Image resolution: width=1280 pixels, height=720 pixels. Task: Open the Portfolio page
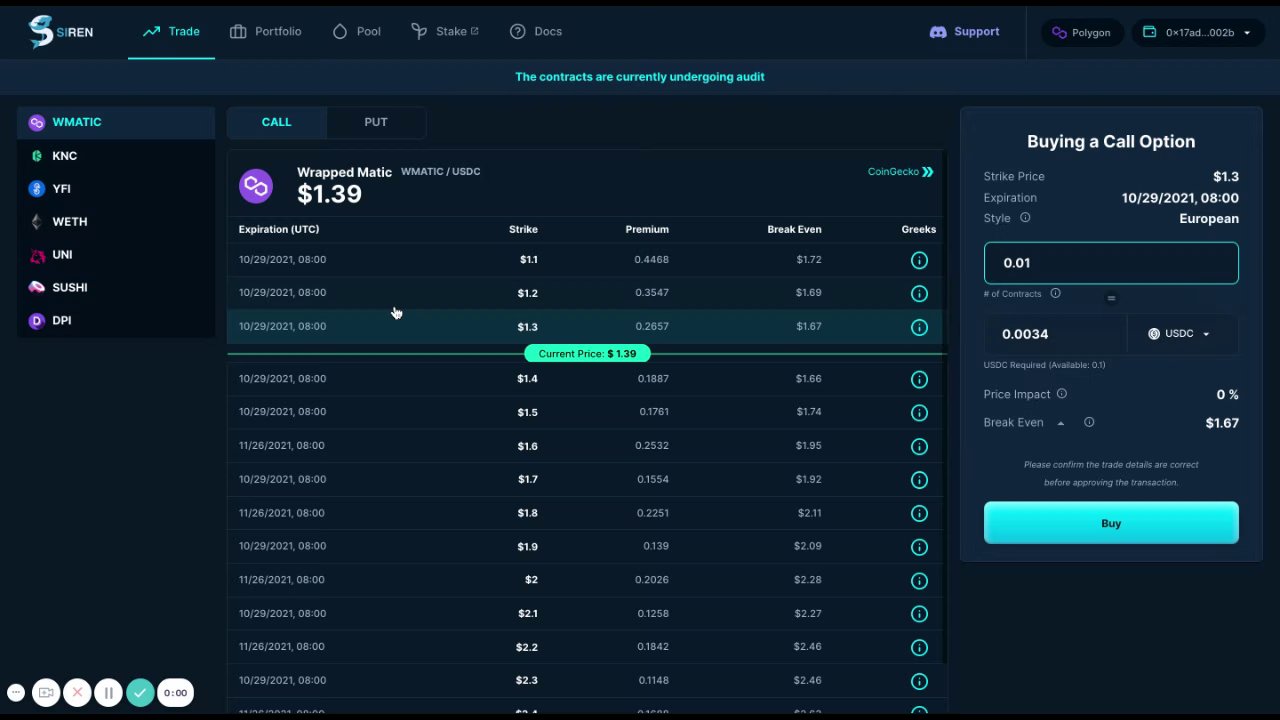[265, 32]
